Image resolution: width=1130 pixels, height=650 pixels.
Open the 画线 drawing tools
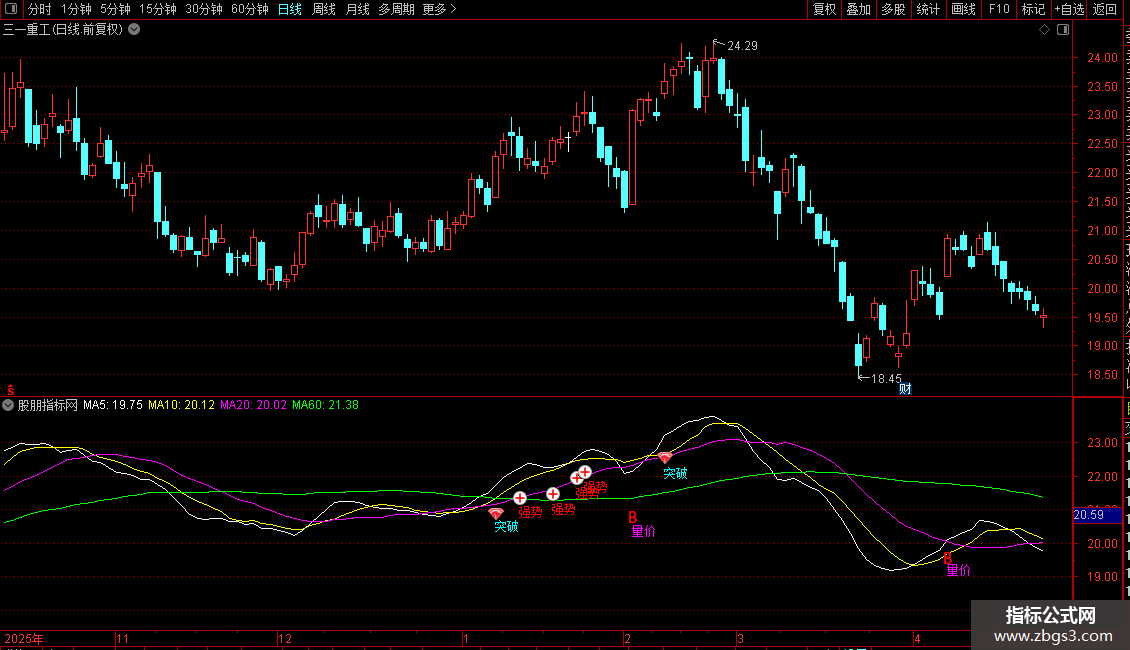(x=964, y=9)
